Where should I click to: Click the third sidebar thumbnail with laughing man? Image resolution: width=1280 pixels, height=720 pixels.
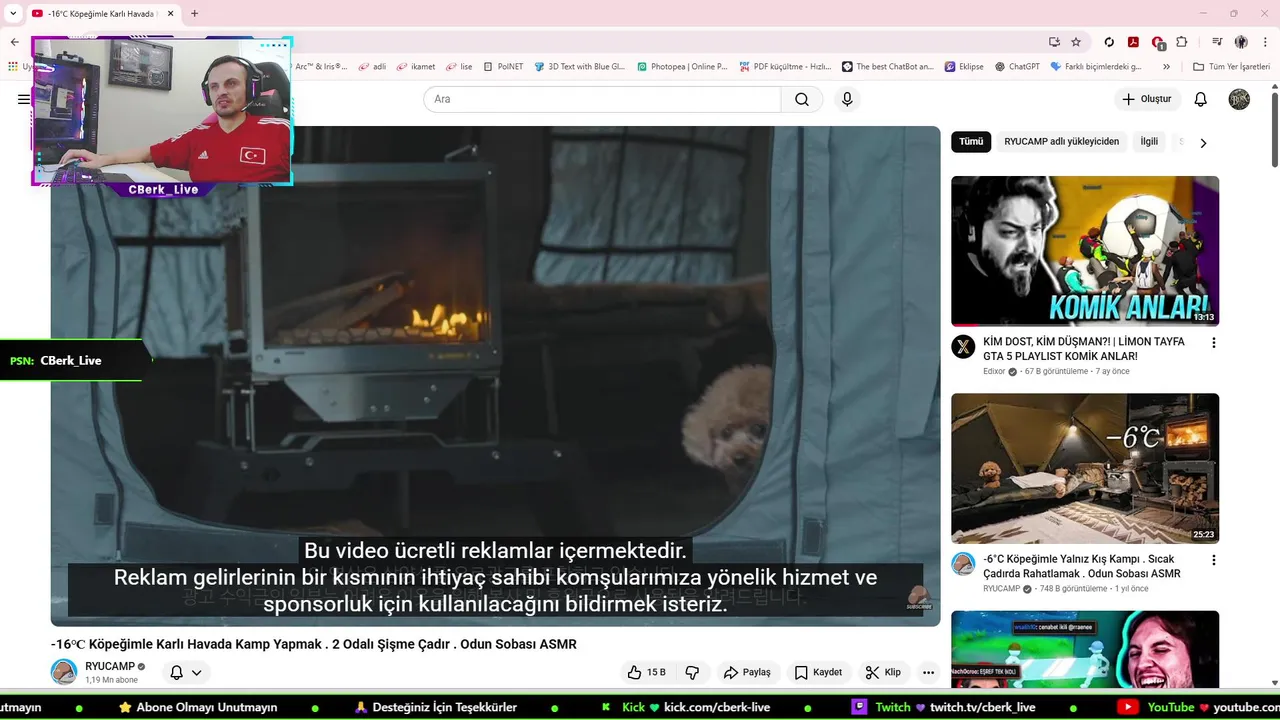point(1085,650)
